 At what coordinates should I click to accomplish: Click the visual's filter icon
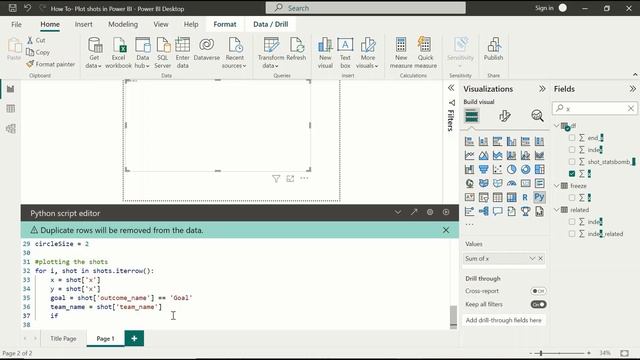276,178
